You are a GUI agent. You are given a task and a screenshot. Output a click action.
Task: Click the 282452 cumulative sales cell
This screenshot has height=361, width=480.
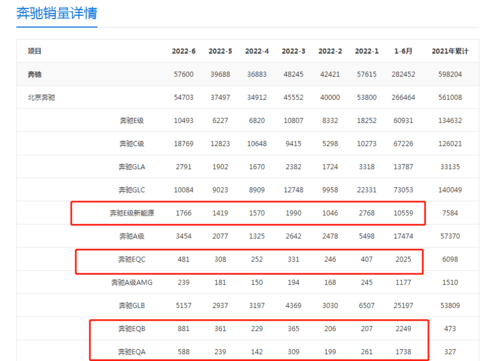click(x=403, y=74)
